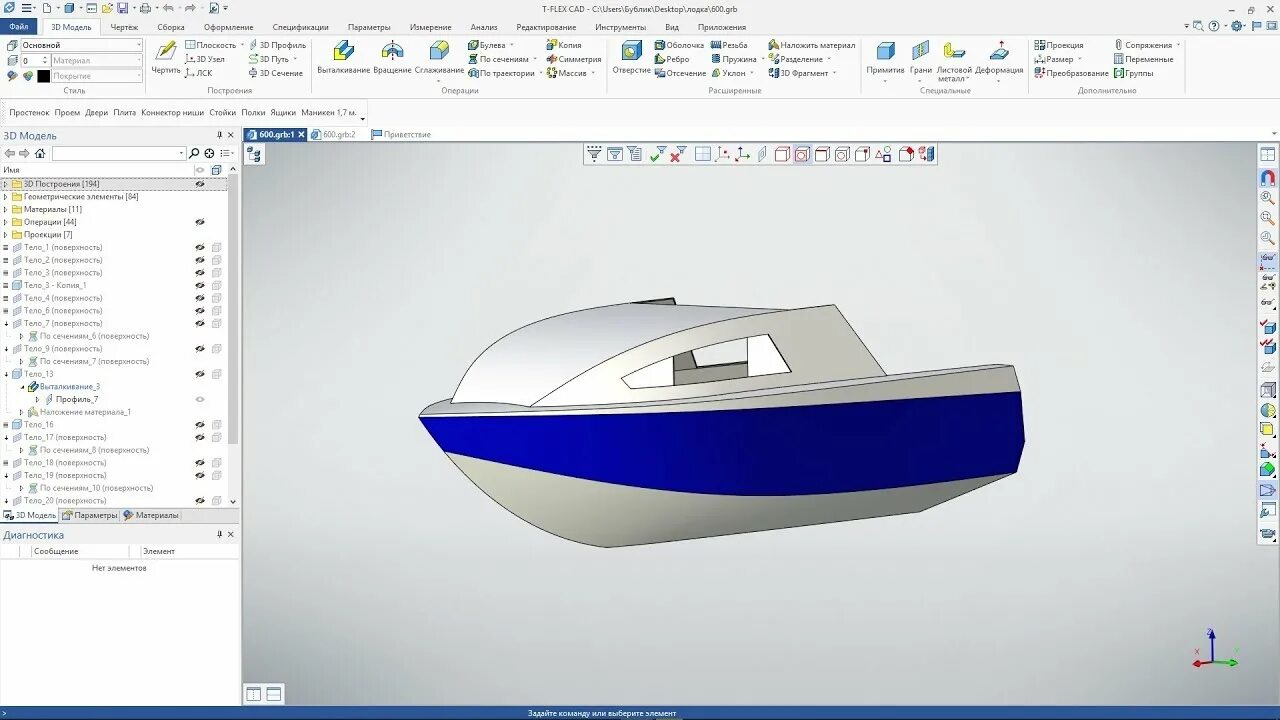
Task: Switch to the Сборка ribbon tab
Action: [x=171, y=27]
